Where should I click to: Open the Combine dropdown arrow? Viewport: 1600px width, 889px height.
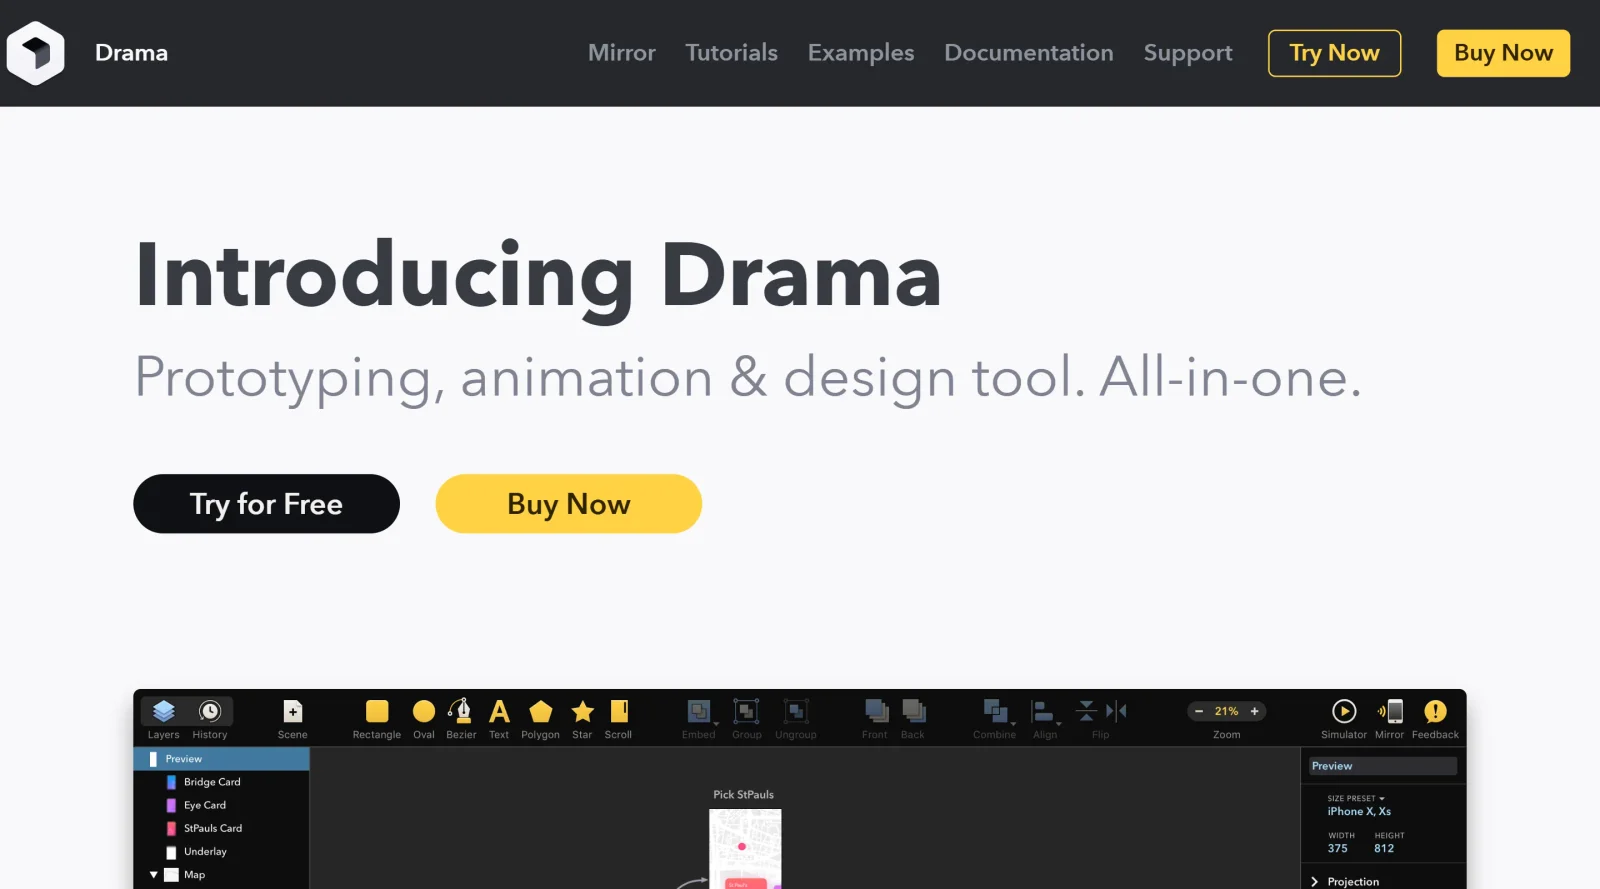(x=1013, y=723)
